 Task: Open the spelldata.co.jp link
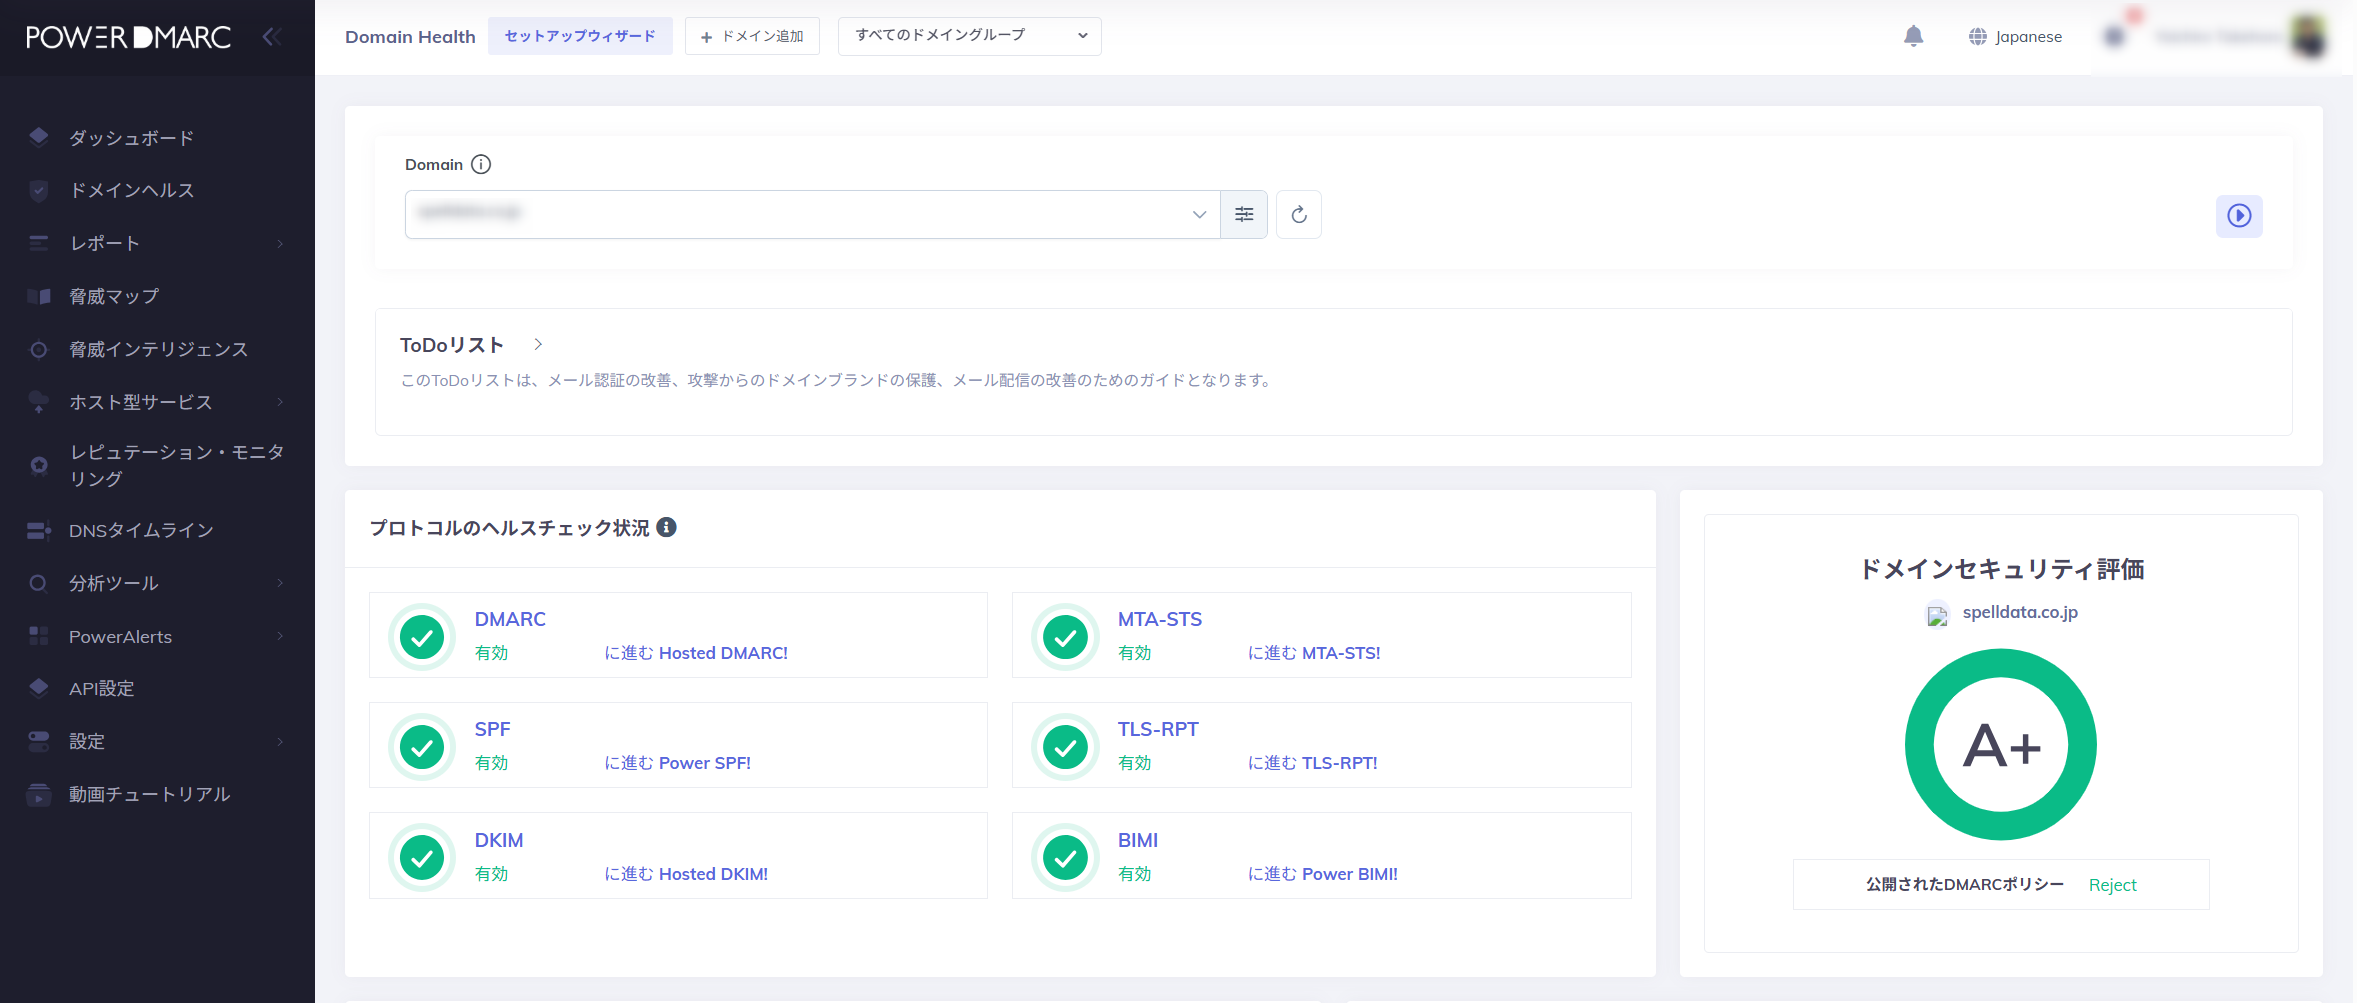tap(2019, 613)
